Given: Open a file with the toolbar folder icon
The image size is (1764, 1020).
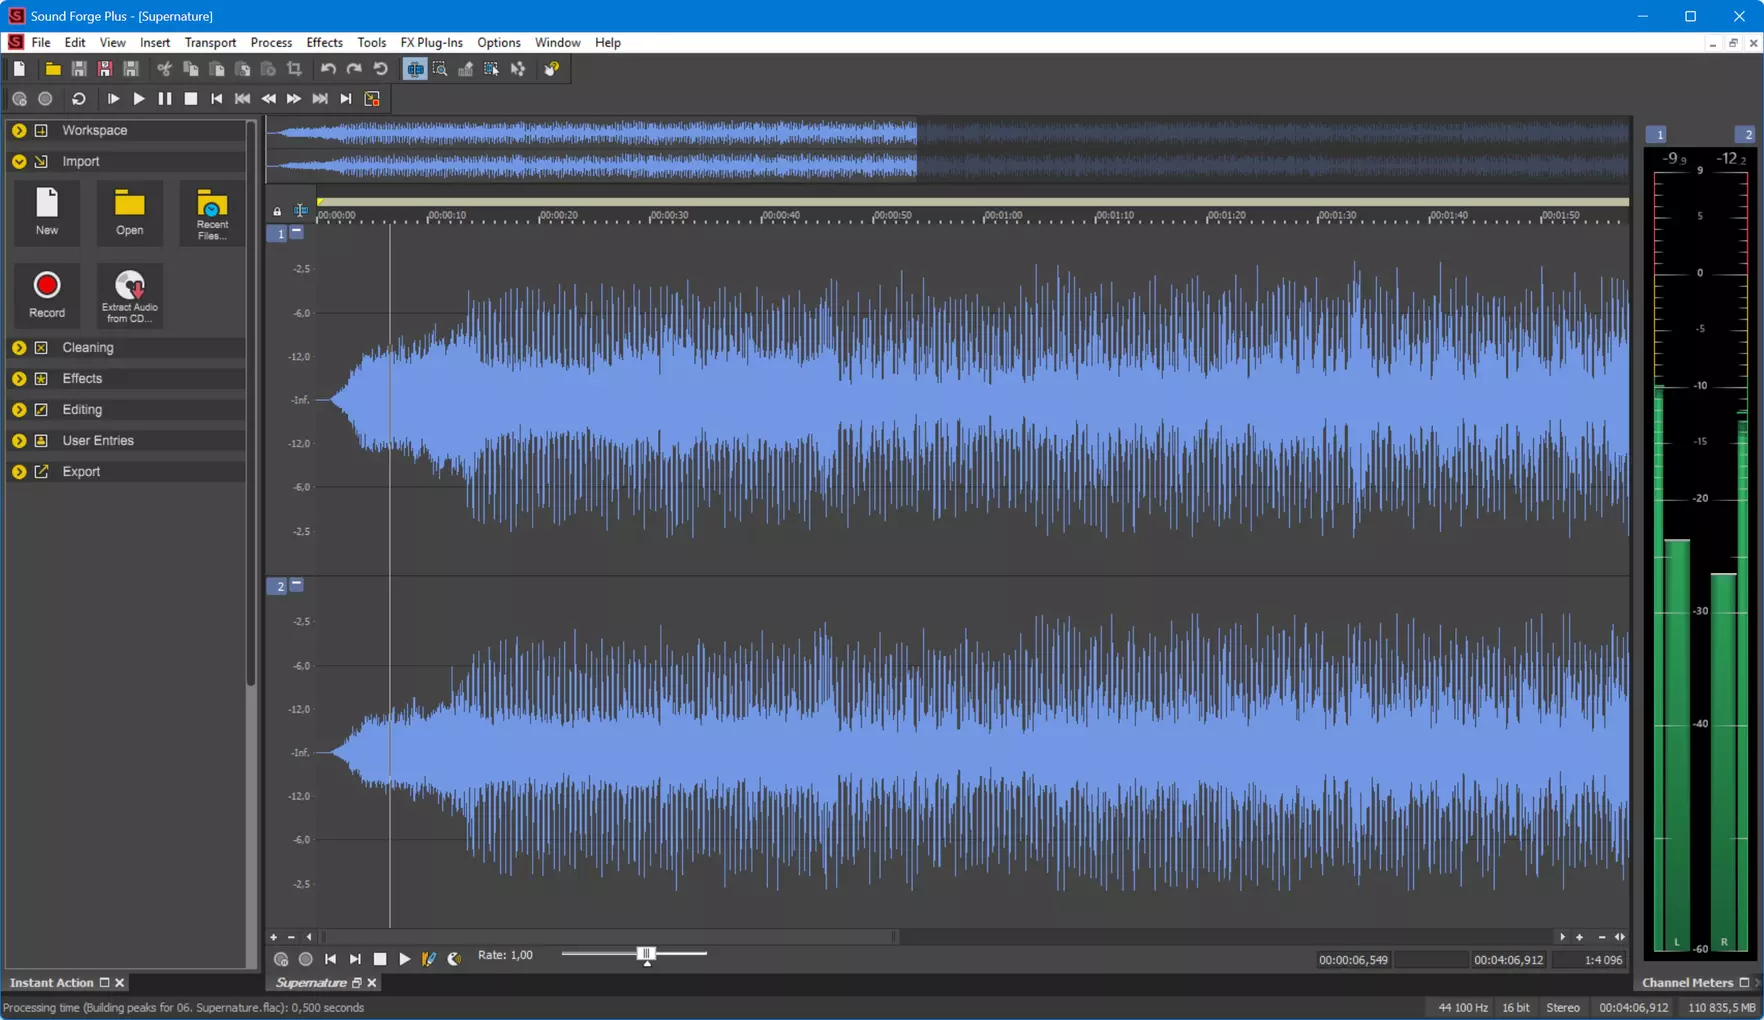Looking at the screenshot, I should (x=52, y=69).
